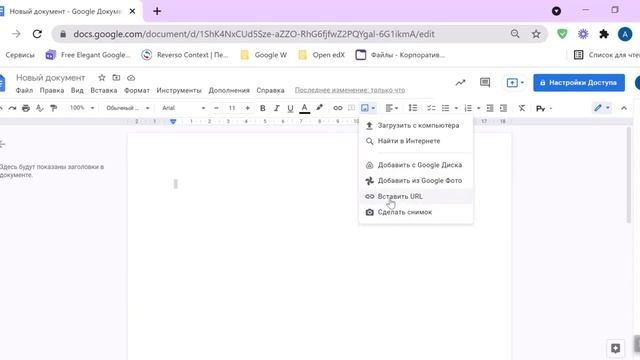Open the Arial font dropdown
640x360 pixels.
pos(183,108)
